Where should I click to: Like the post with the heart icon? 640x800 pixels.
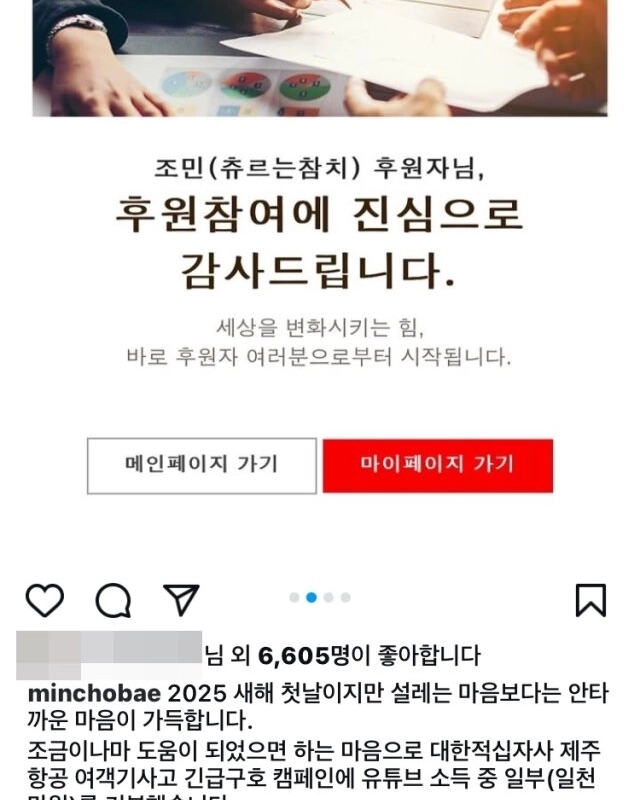click(45, 600)
